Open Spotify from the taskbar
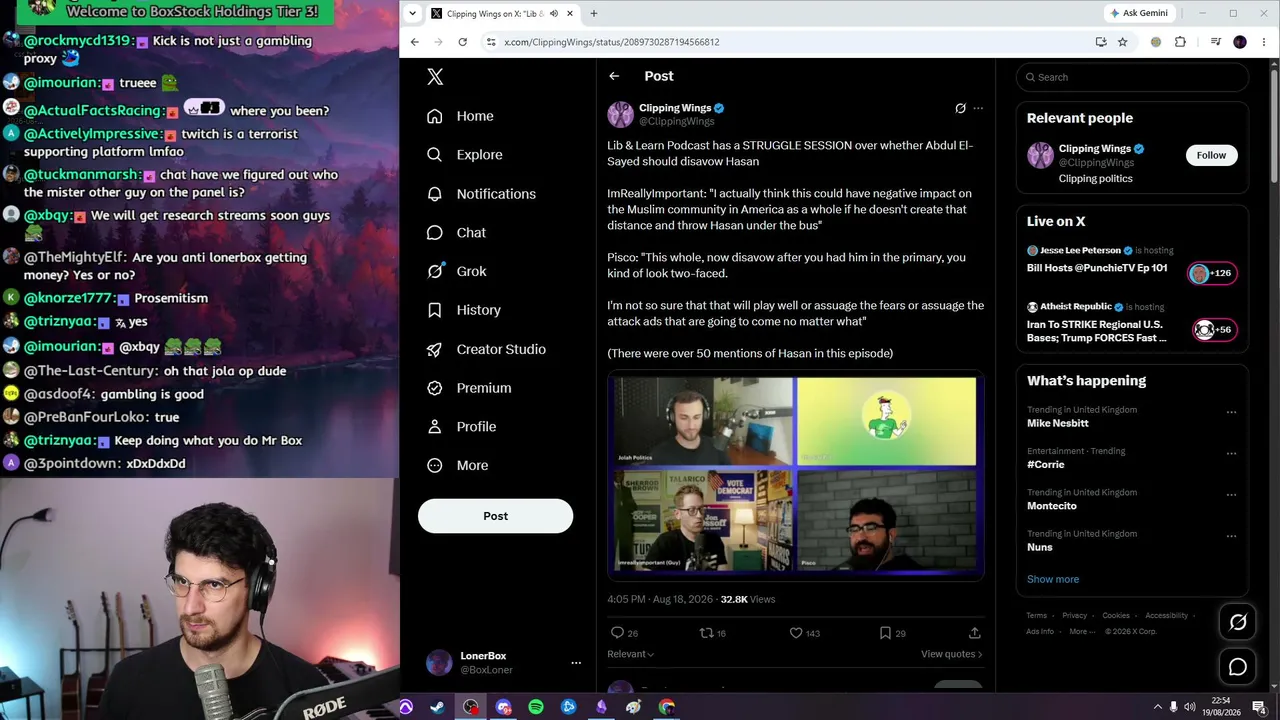 click(536, 707)
